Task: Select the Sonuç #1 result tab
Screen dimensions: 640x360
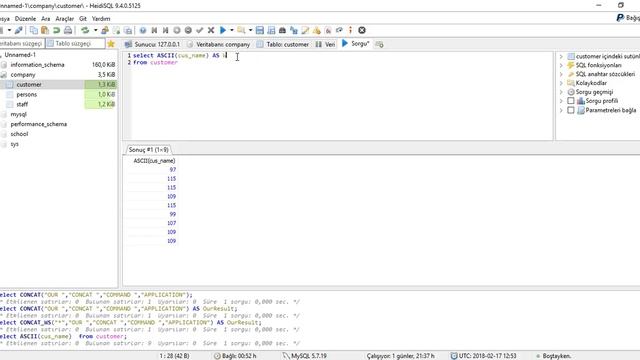Action: point(149,150)
